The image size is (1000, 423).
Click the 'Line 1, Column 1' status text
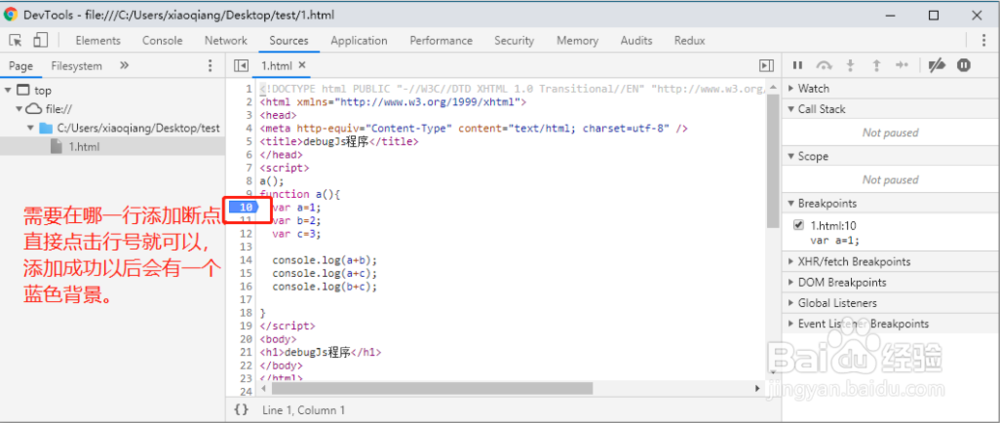point(304,410)
